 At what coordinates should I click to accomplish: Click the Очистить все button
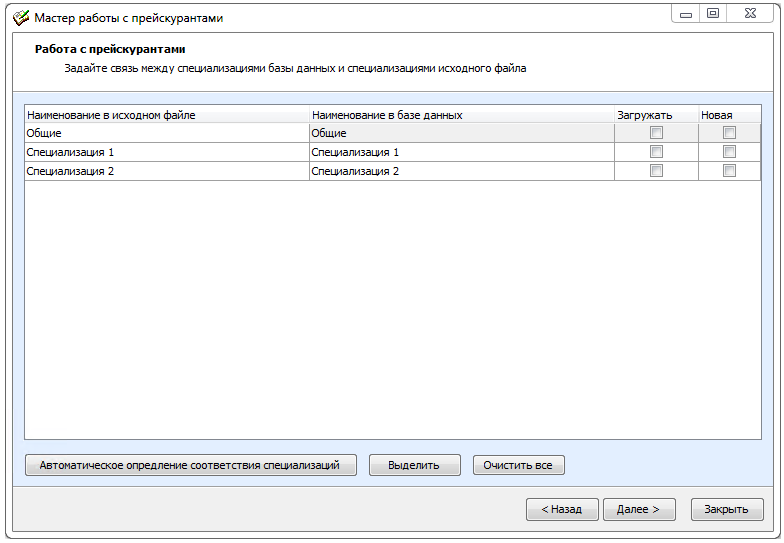[x=518, y=465]
